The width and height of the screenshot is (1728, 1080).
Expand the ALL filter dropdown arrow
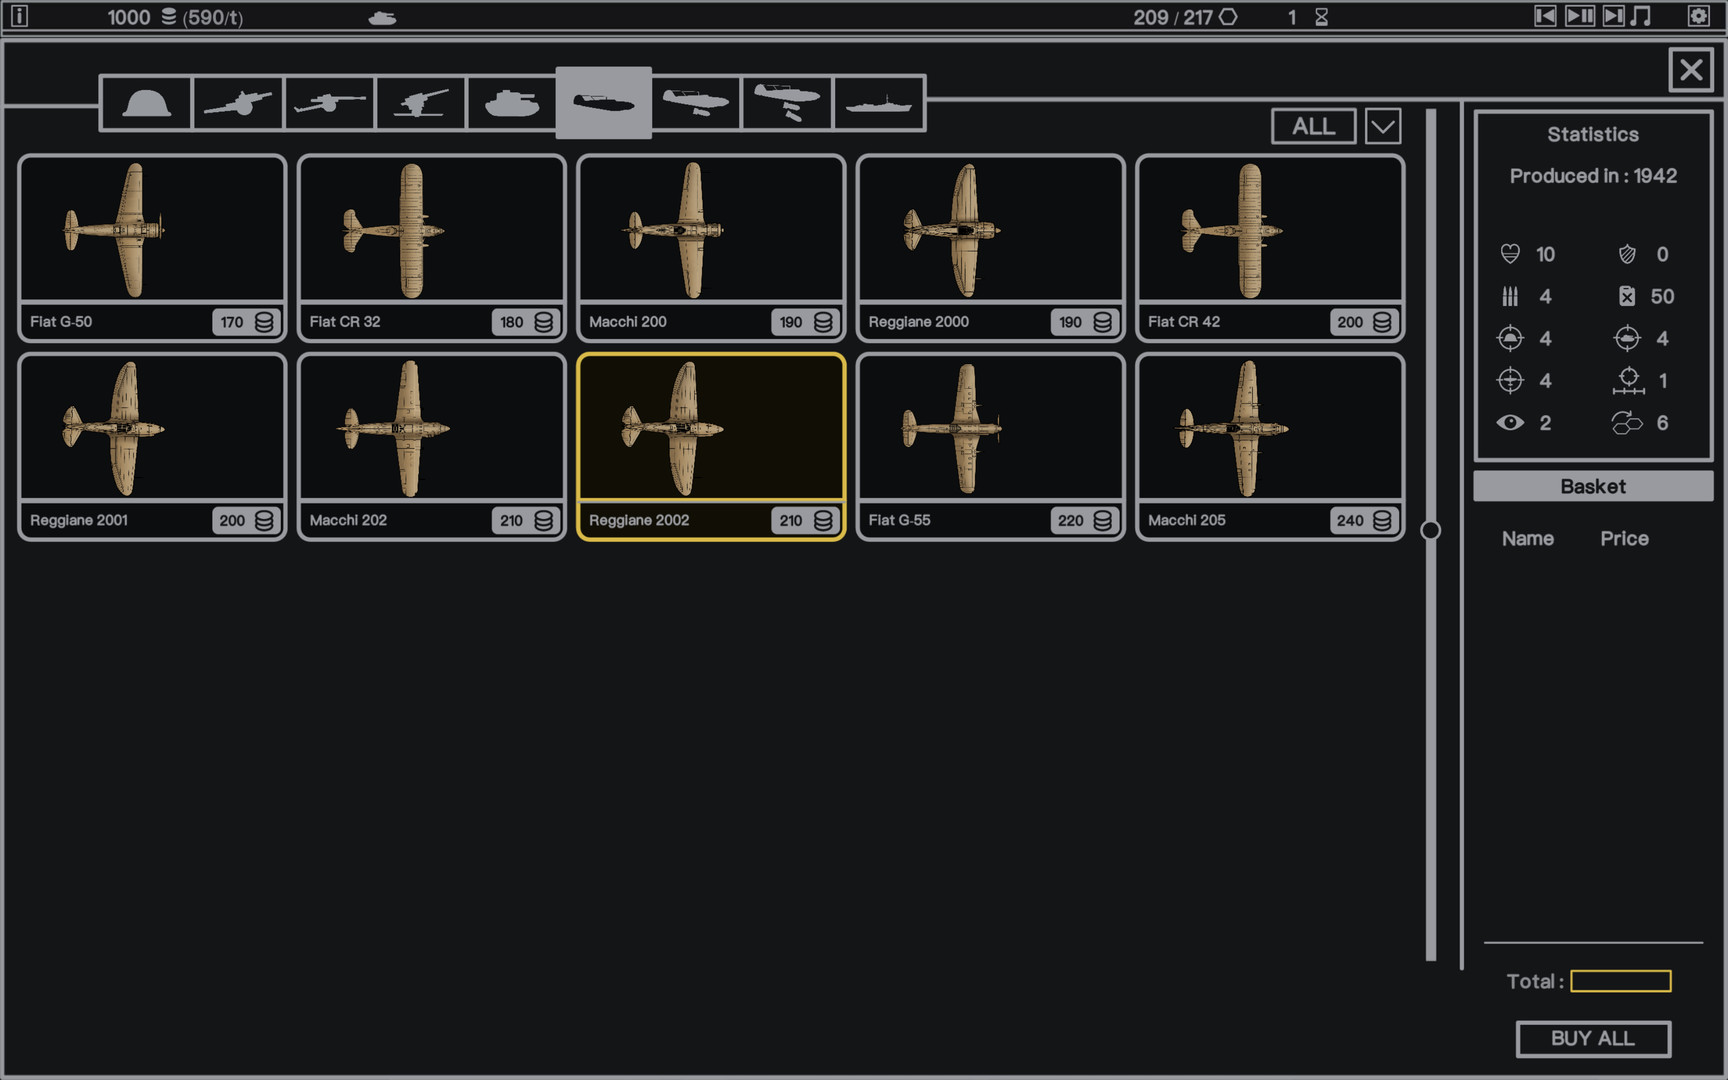coord(1383,127)
